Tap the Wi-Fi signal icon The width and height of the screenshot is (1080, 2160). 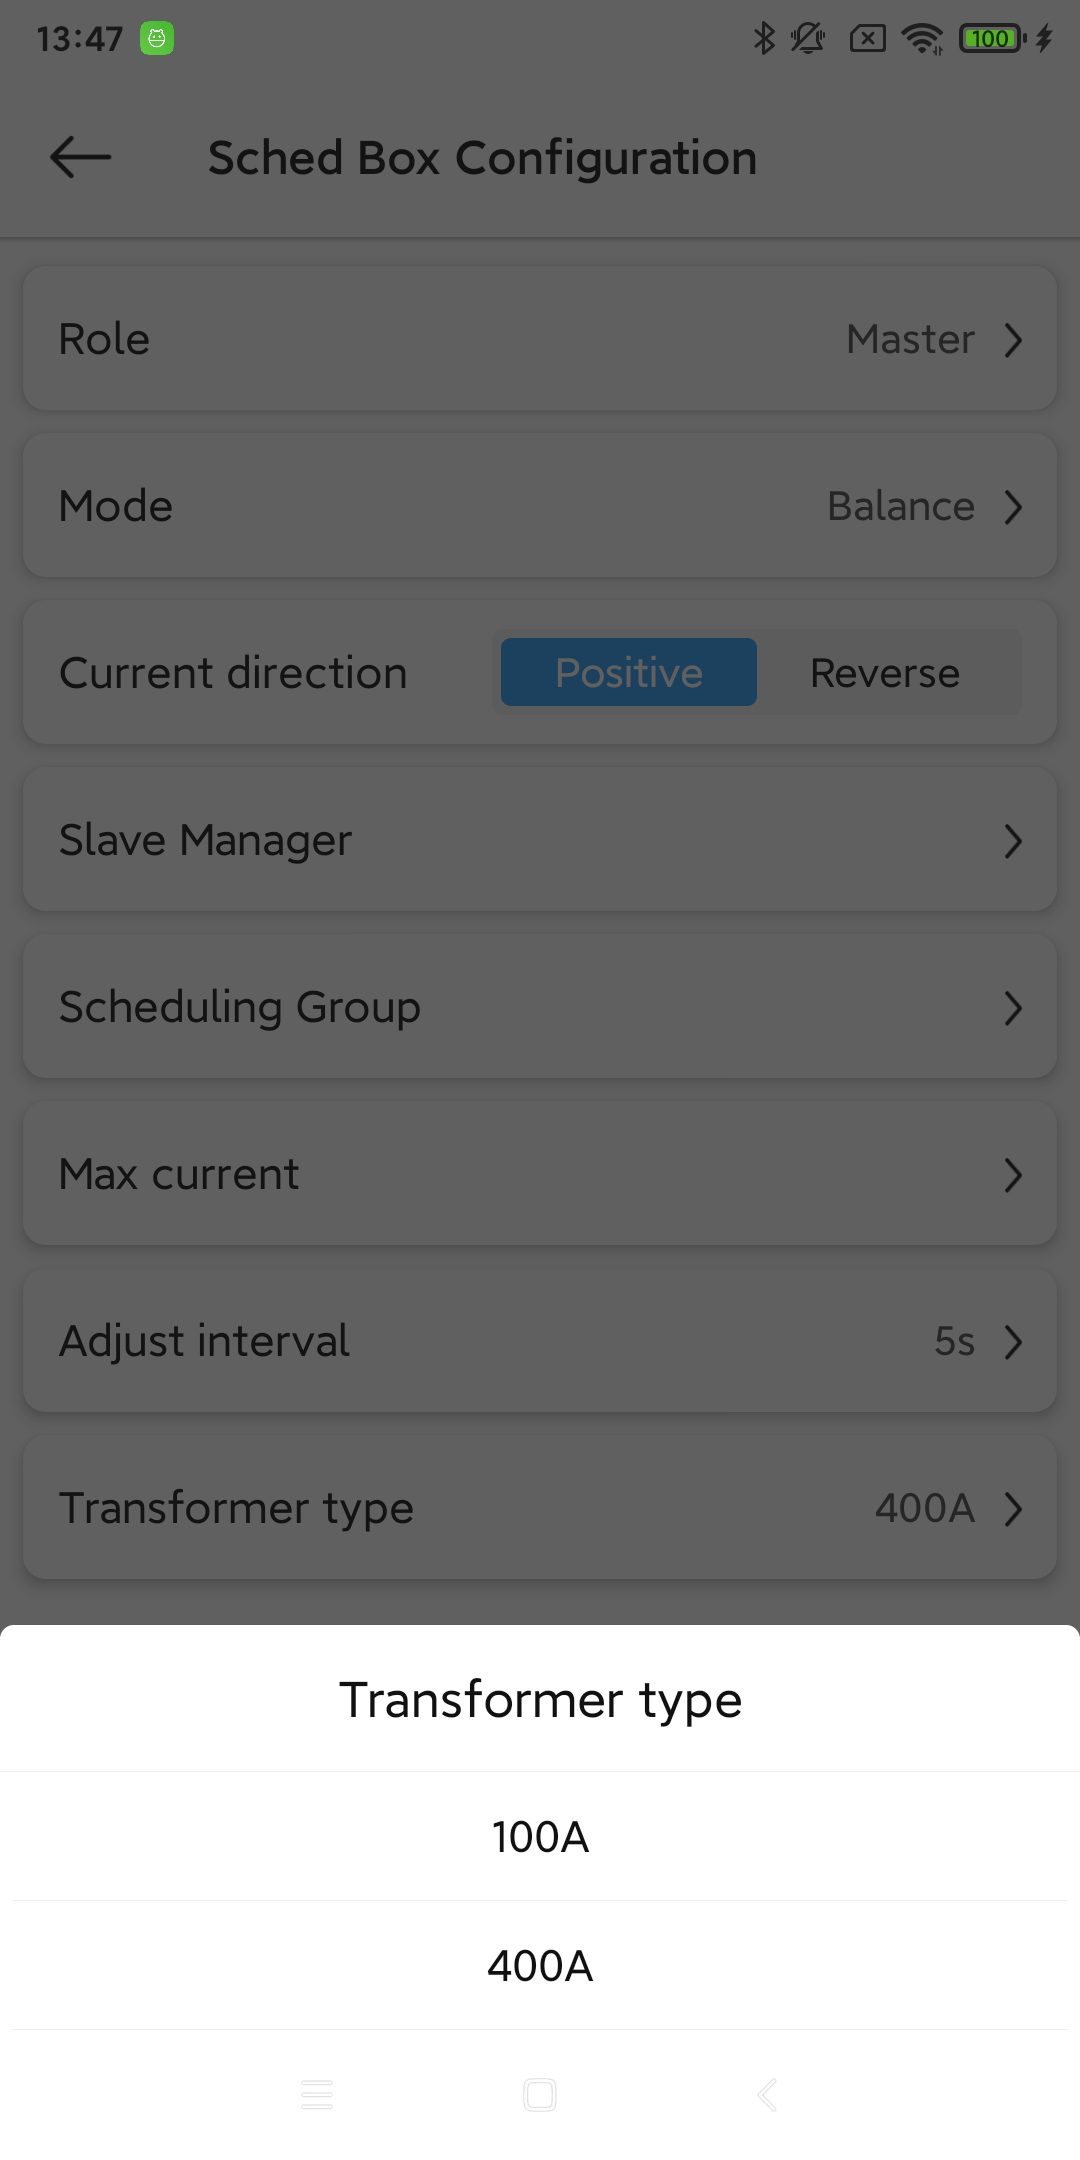pos(922,39)
